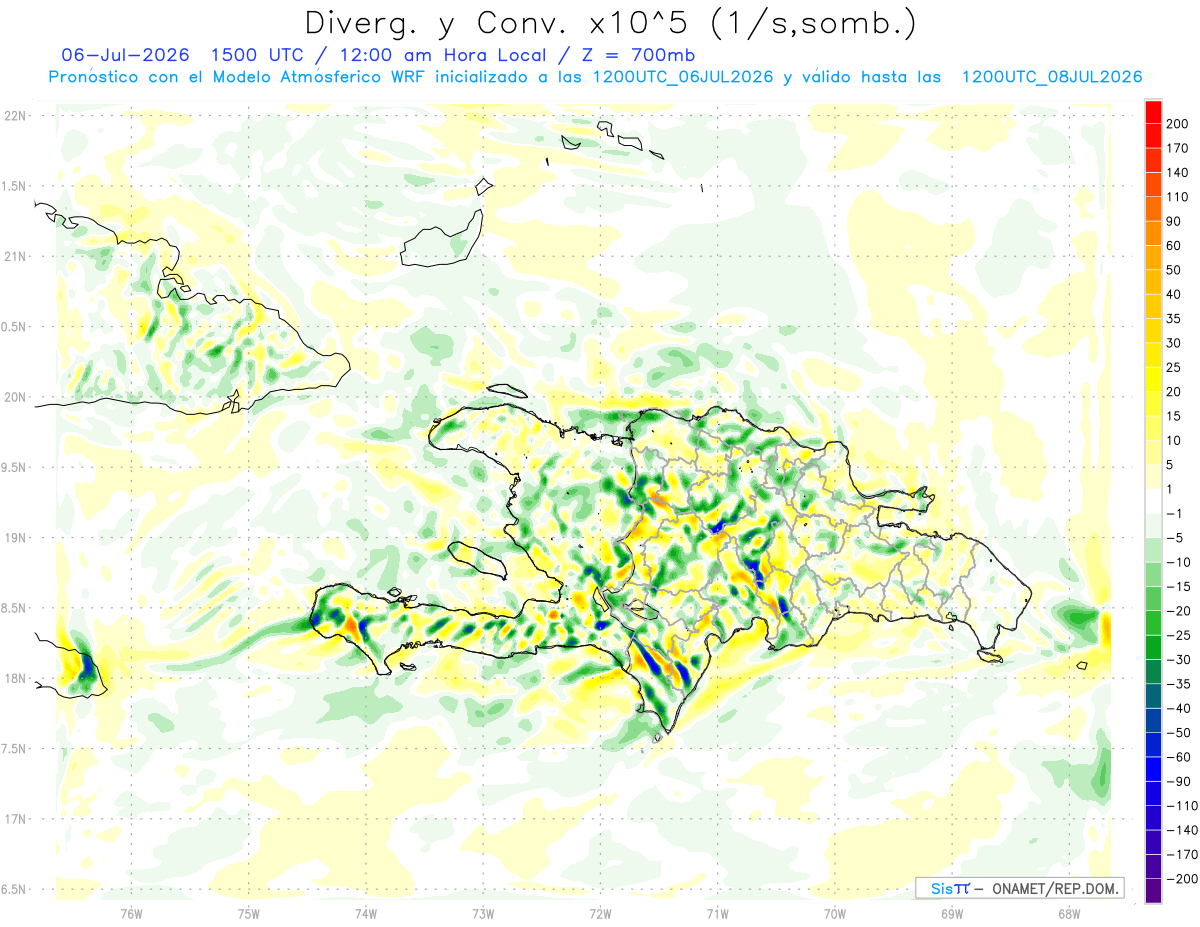
Task: Click the positive 50 colorbar value
Action: point(1175,270)
